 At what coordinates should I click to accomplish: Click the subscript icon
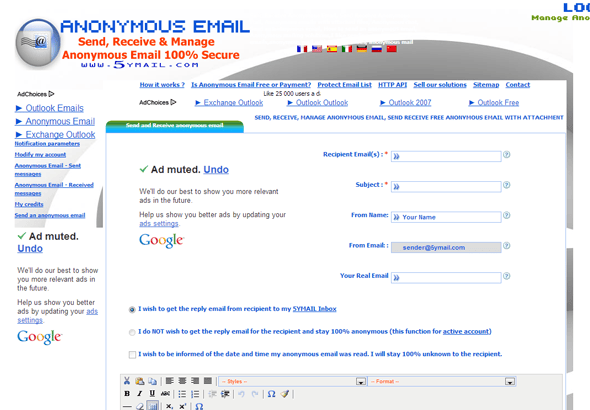click(170, 406)
